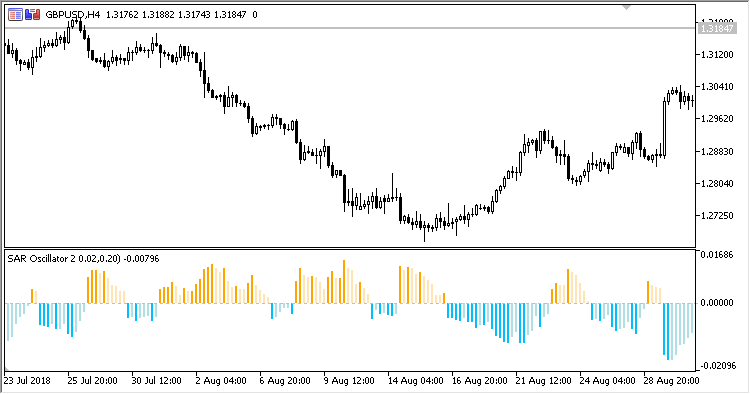Click the 1.30410 price scale value
The width and height of the screenshot is (750, 394).
[717, 87]
